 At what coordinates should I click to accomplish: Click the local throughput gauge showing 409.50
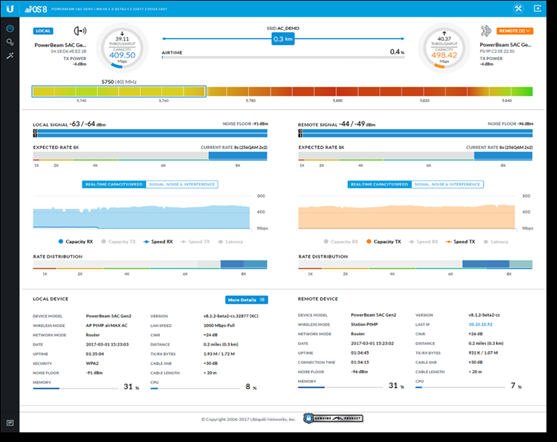[x=122, y=48]
